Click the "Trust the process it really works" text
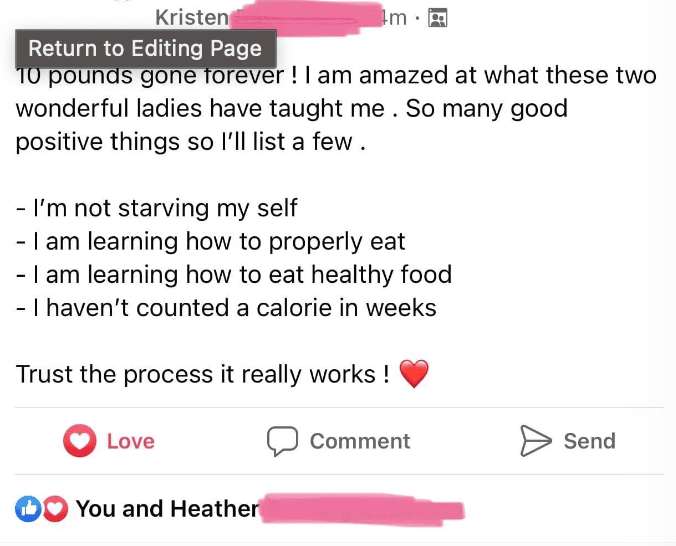The image size is (676, 546). click(x=202, y=375)
